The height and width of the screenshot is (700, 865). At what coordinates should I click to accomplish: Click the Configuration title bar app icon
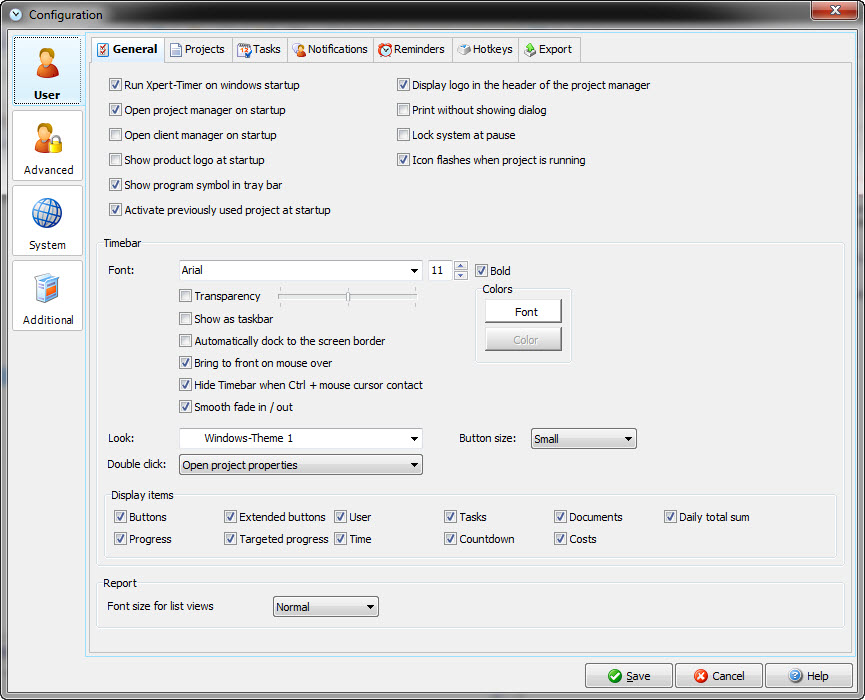click(x=16, y=14)
